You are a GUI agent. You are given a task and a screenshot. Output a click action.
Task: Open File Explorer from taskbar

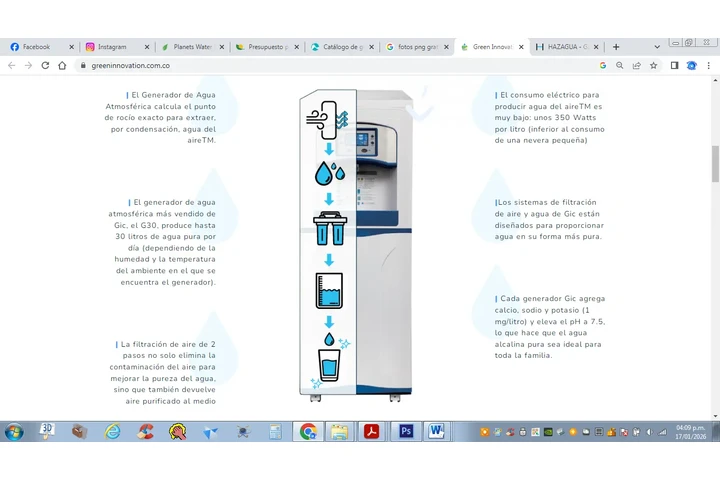(x=339, y=431)
